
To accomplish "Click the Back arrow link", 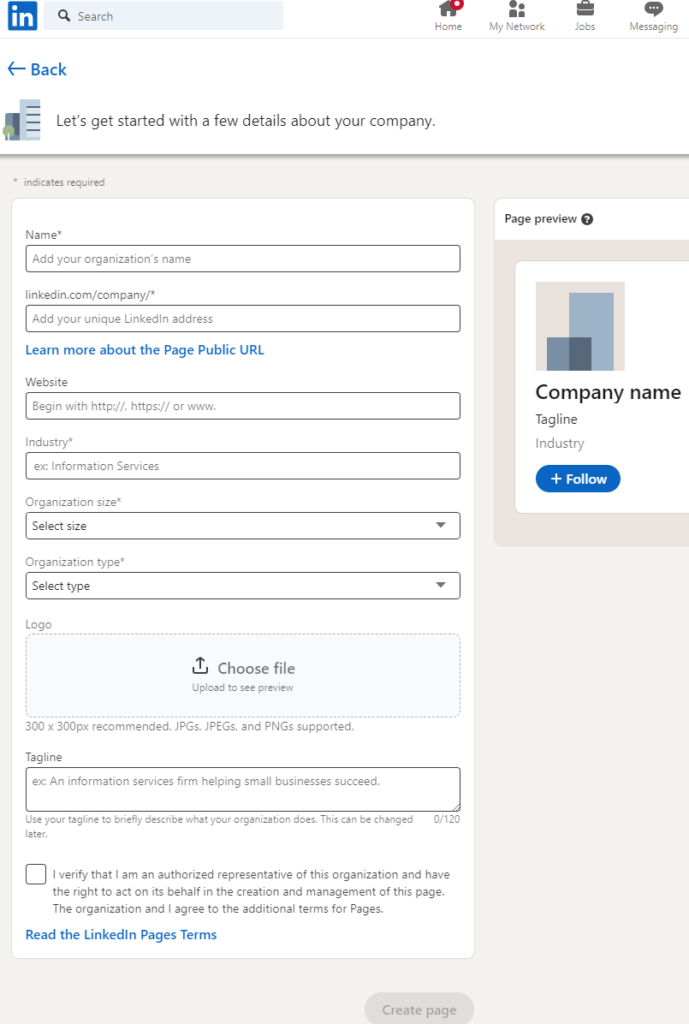I will tap(37, 69).
